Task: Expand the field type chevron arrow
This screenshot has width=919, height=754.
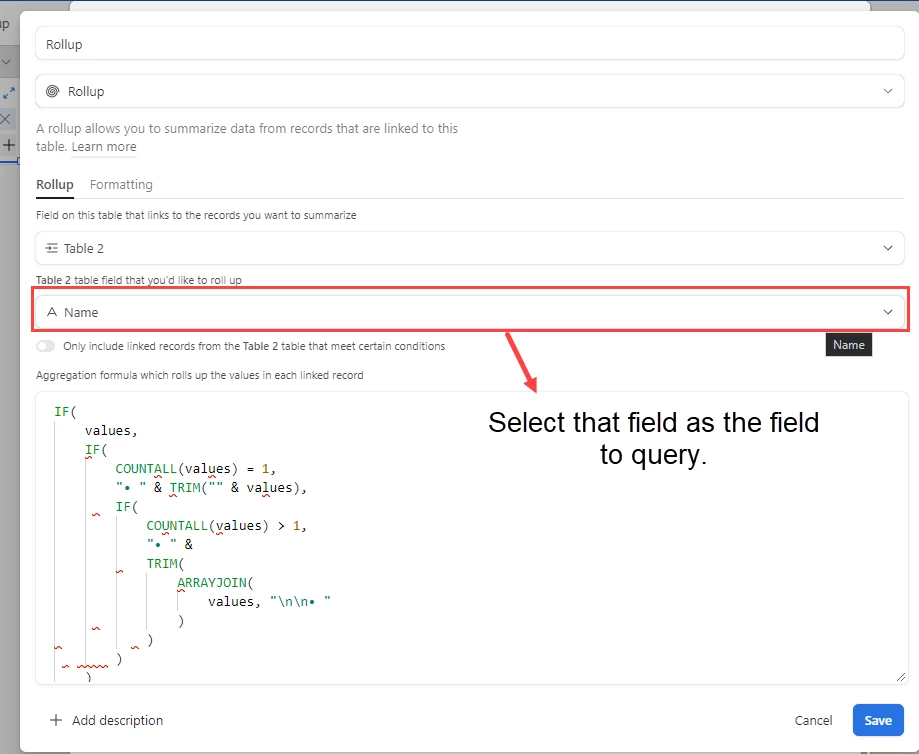Action: [887, 91]
